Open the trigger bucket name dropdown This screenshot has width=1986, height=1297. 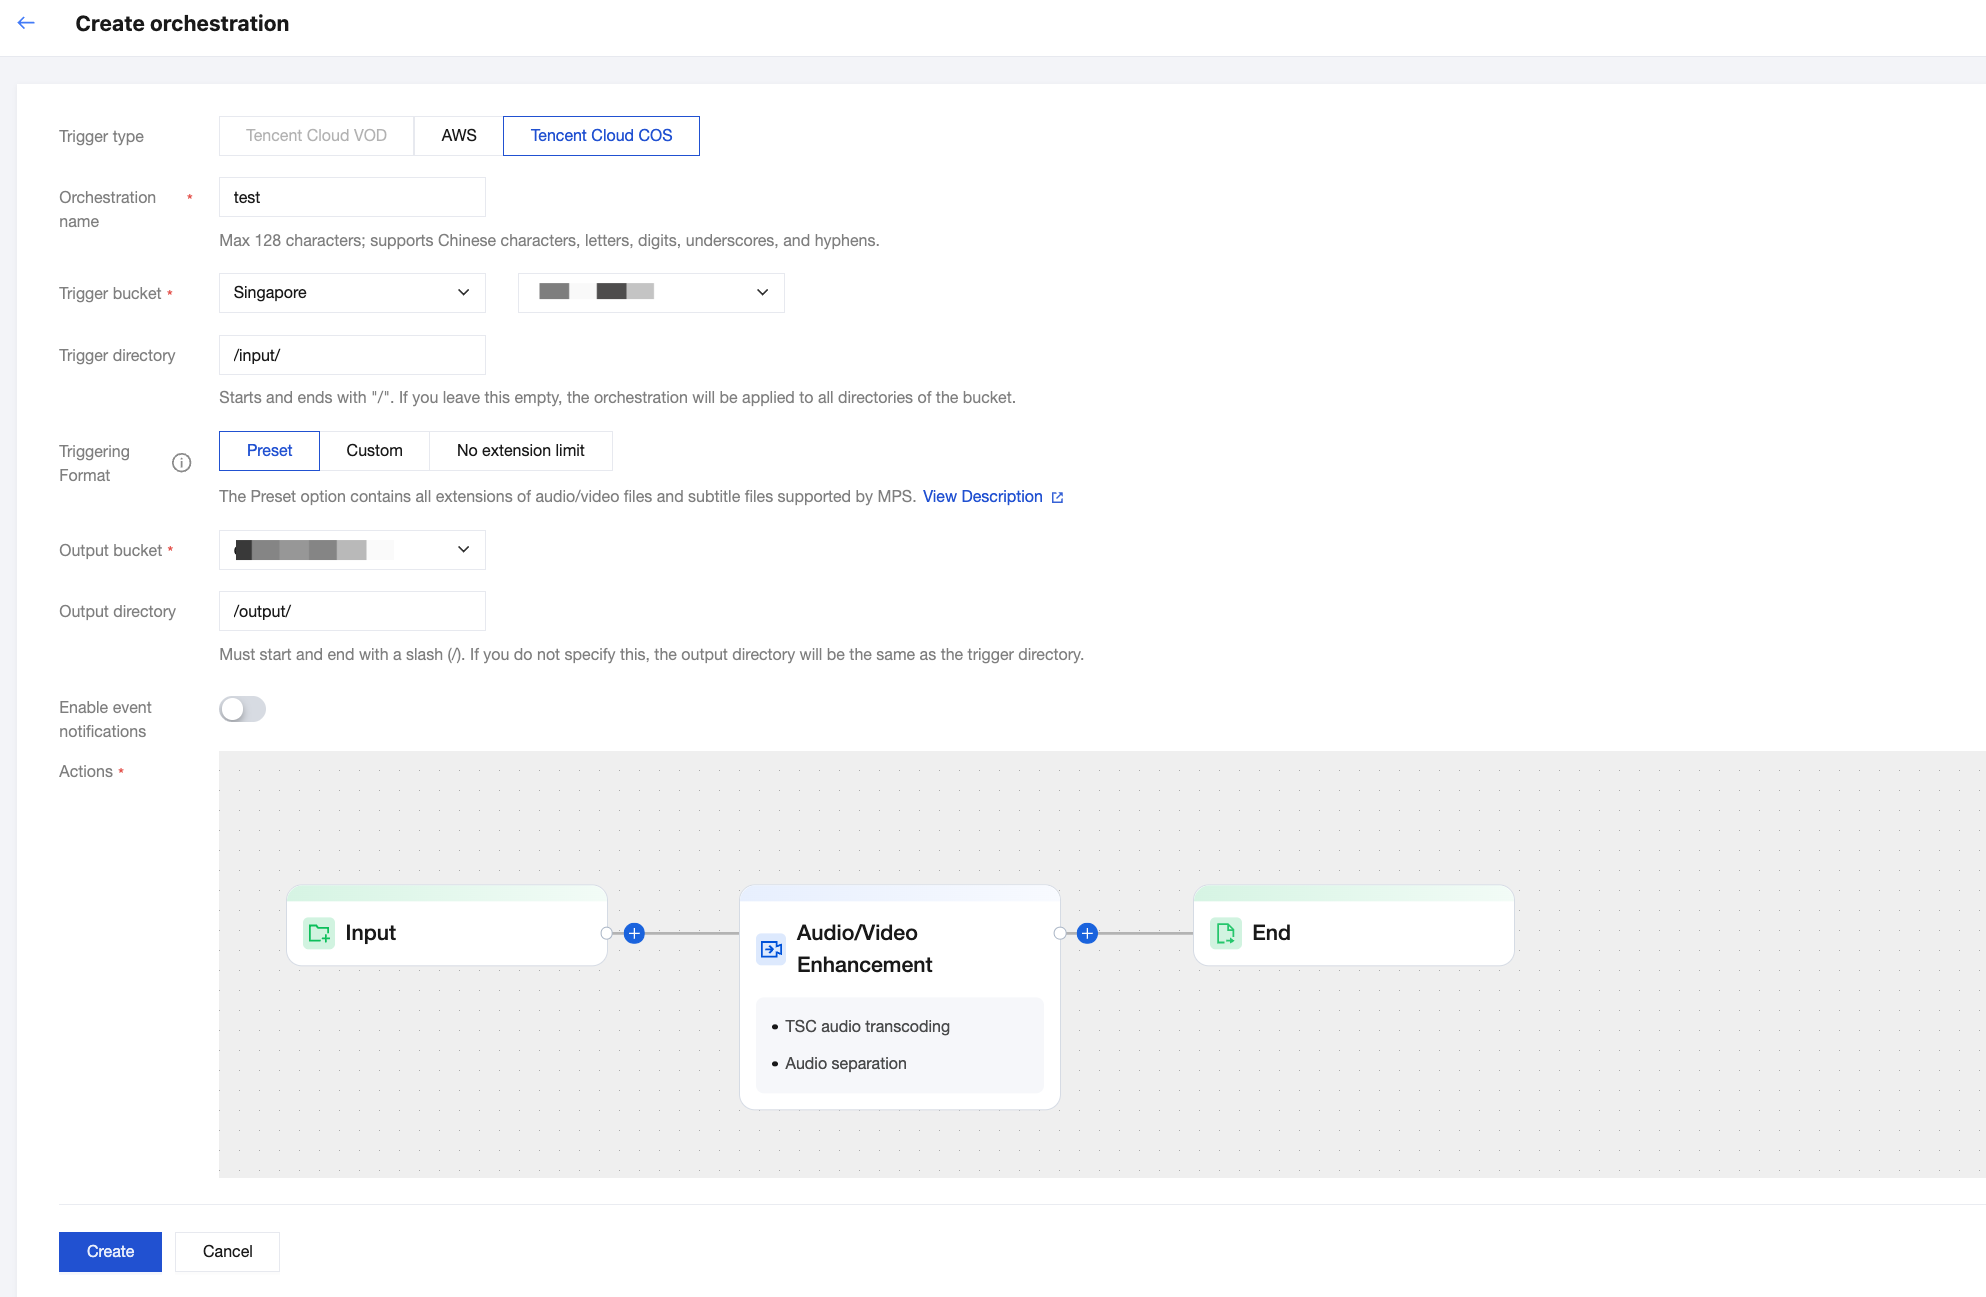(x=651, y=293)
